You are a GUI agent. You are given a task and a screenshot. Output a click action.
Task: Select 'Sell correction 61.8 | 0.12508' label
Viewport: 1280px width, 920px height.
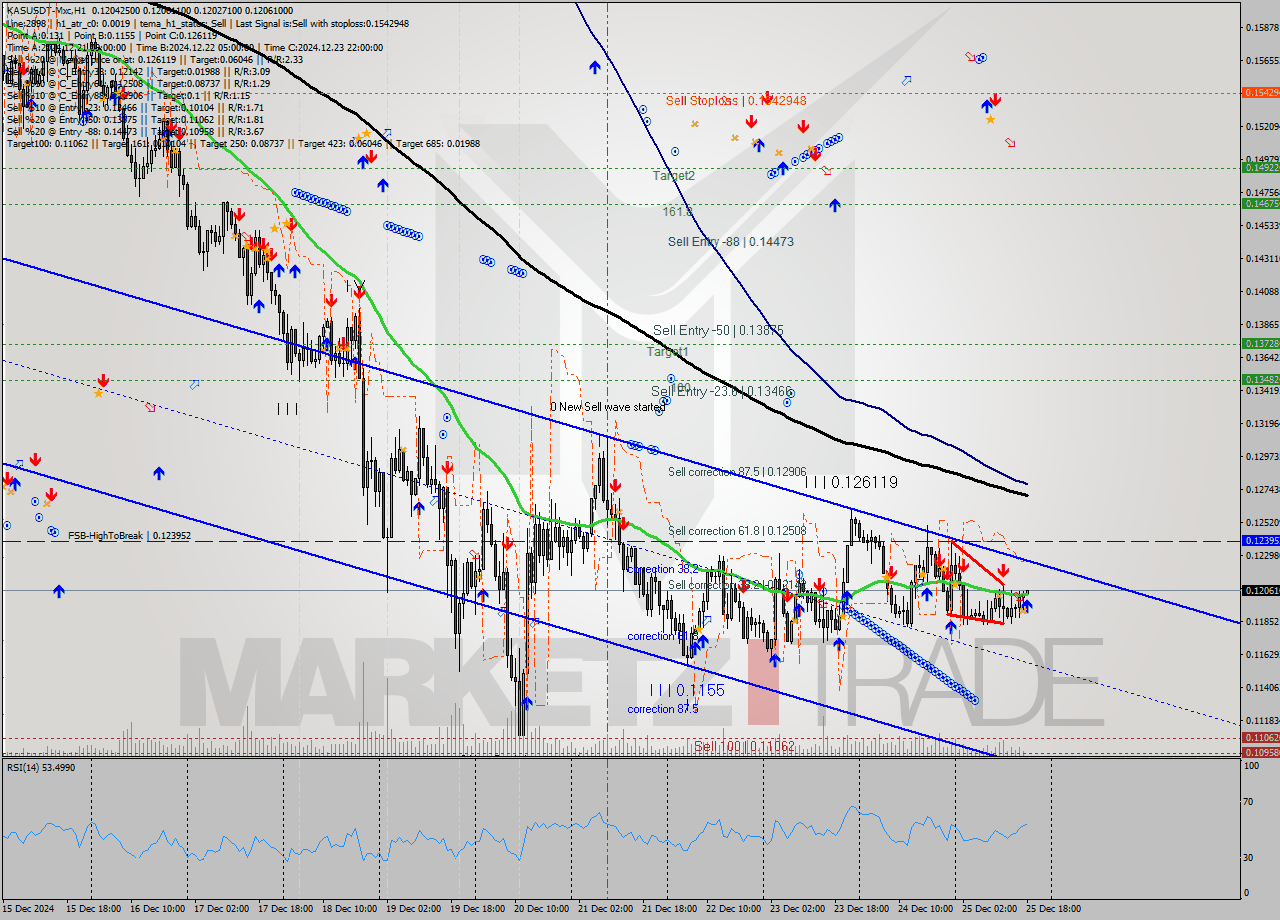point(736,531)
